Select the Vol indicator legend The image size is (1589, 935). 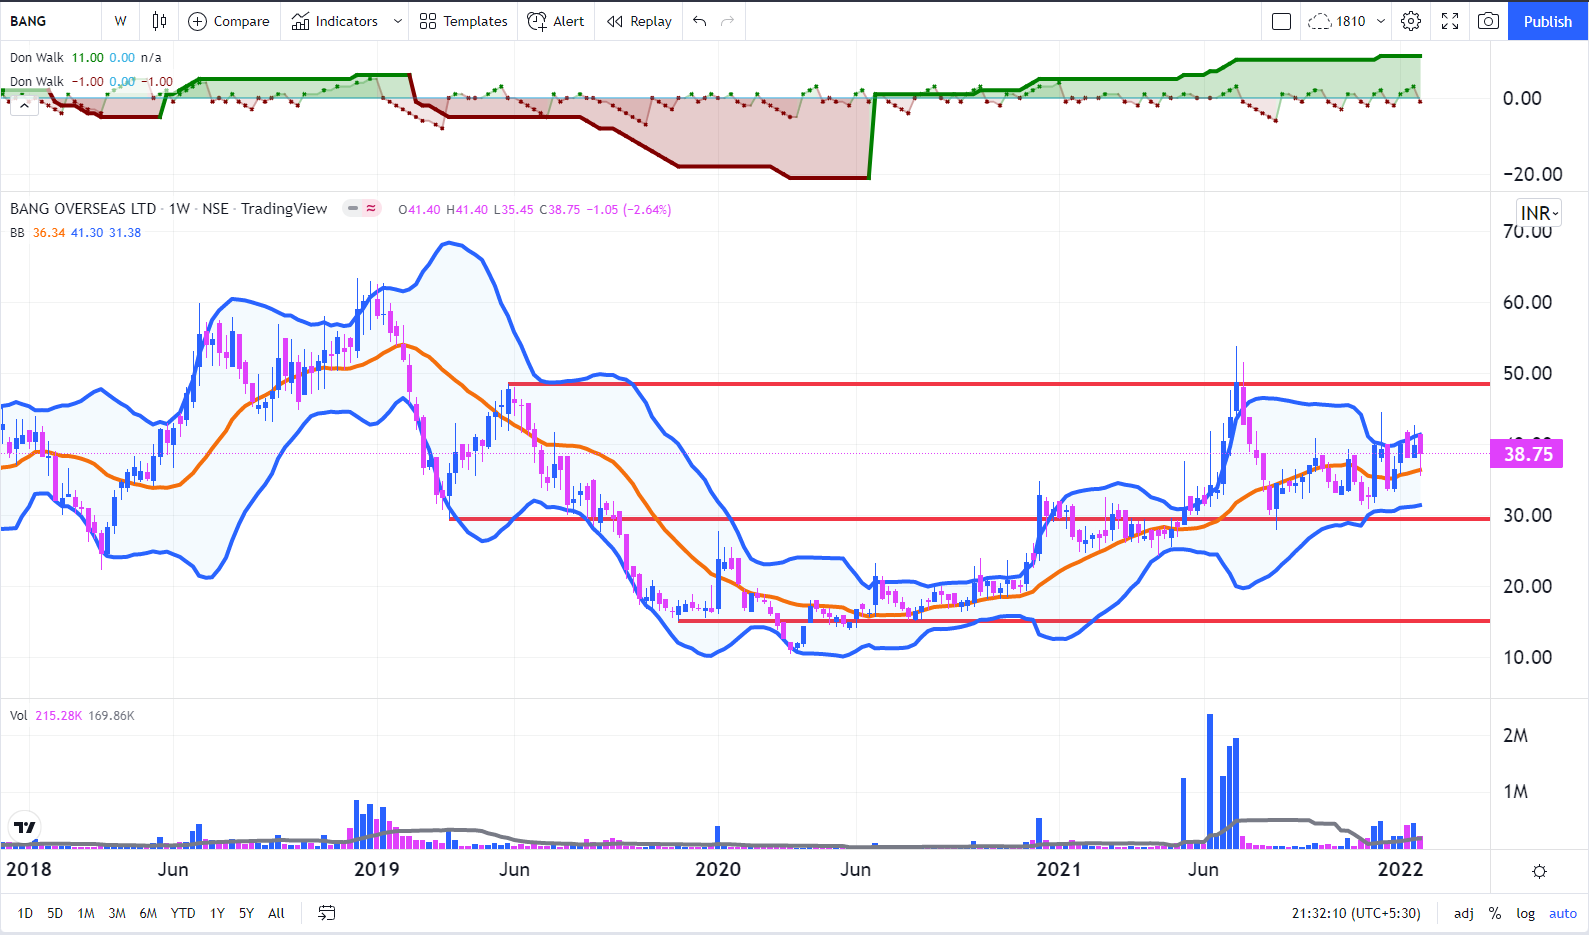pos(19,716)
